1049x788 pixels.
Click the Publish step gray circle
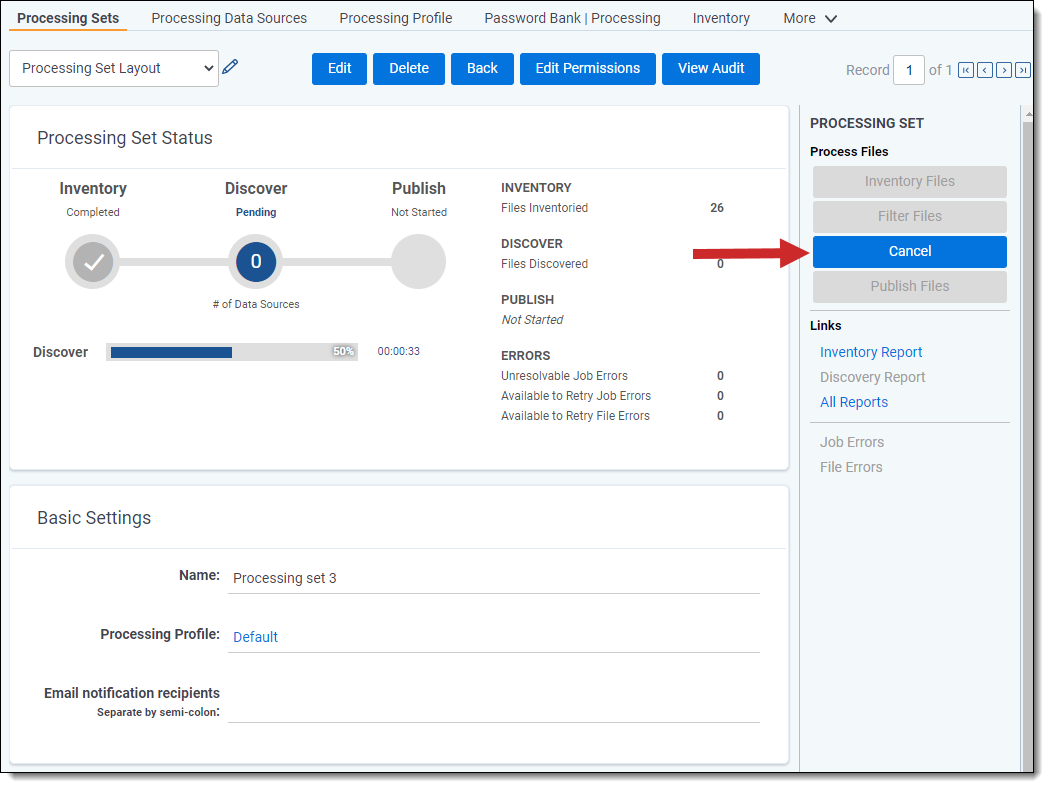click(x=418, y=262)
